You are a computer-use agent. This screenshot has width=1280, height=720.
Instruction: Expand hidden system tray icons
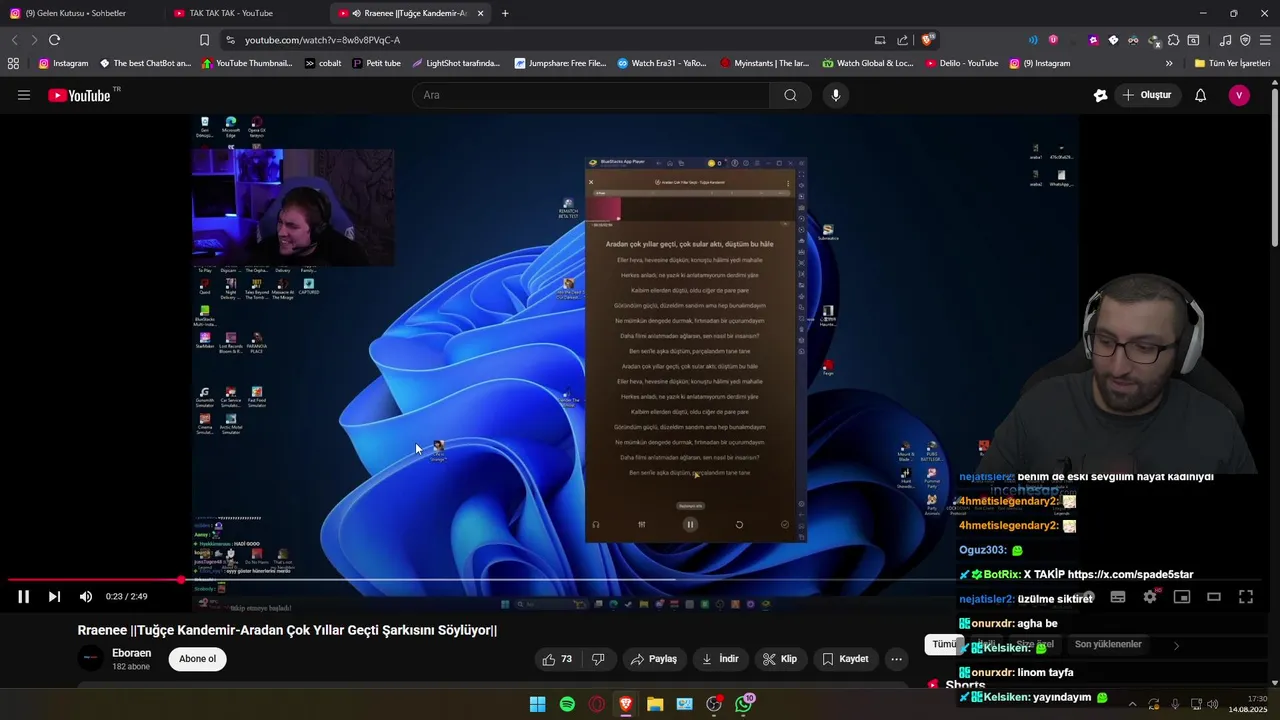1132,704
